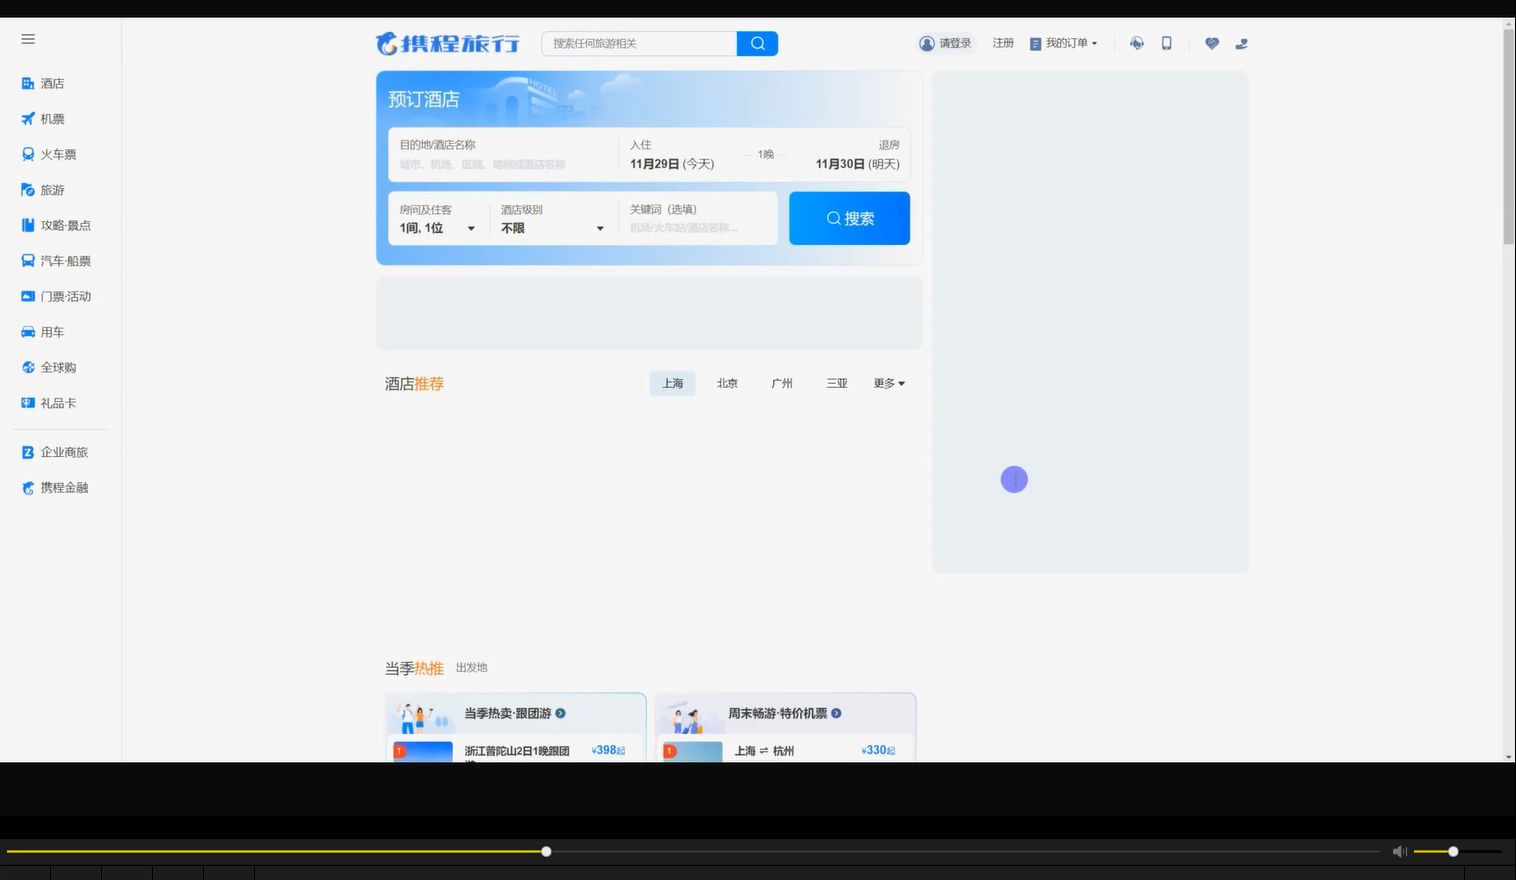The width and height of the screenshot is (1516, 880).
Task: Click the blue 搜索 search button
Action: [x=849, y=217]
